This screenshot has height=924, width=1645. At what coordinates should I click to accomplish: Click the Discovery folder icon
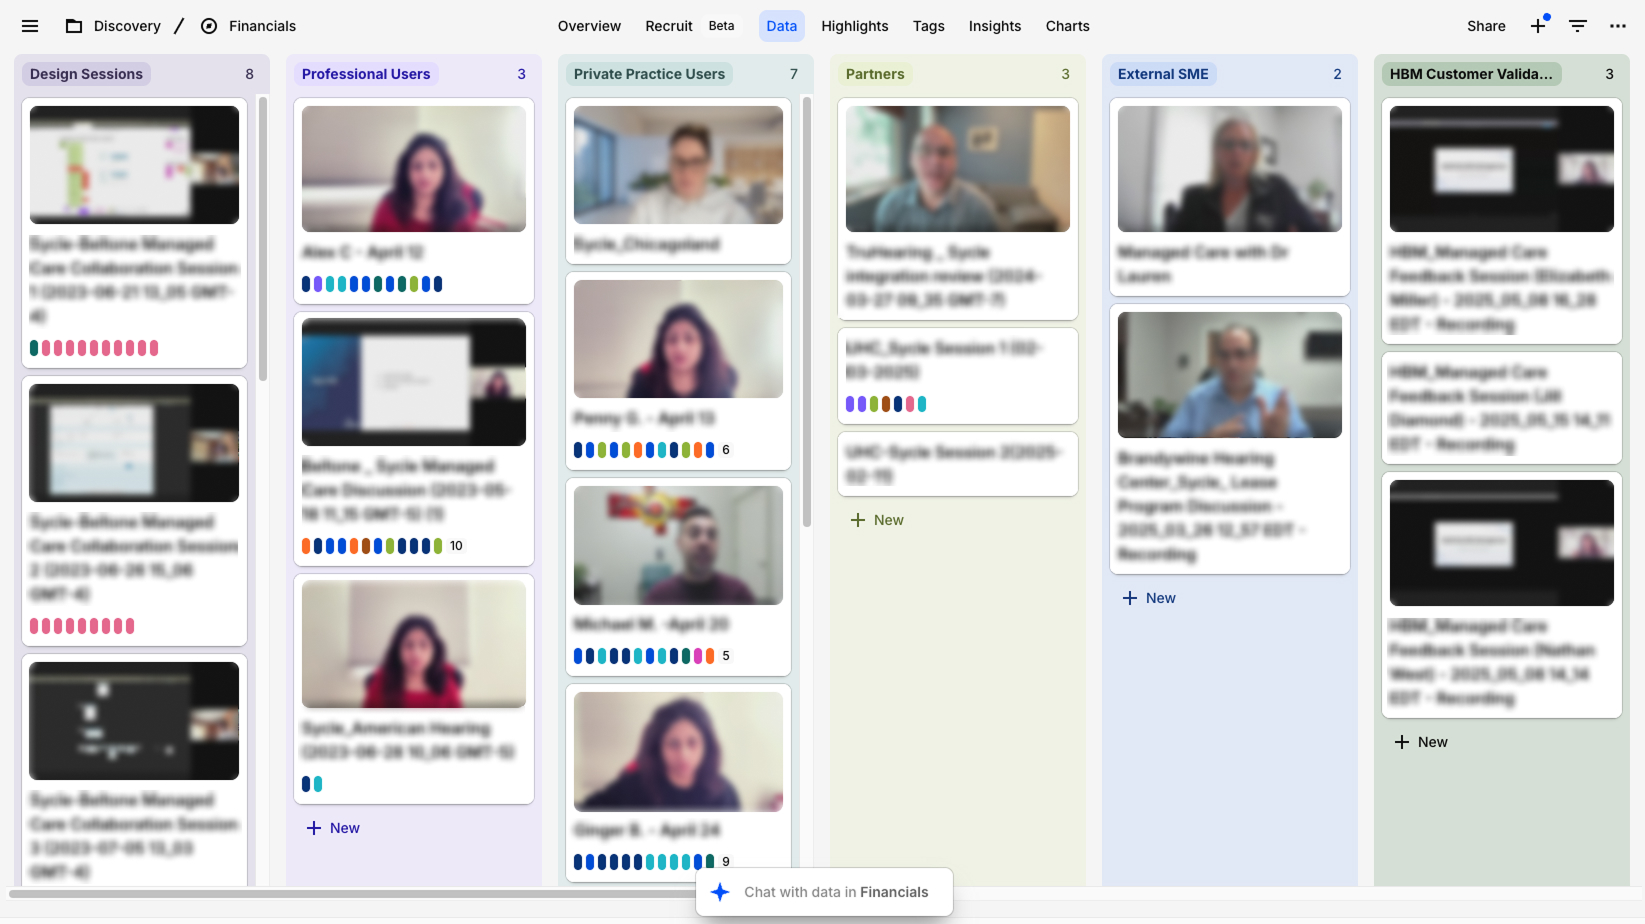coord(74,26)
